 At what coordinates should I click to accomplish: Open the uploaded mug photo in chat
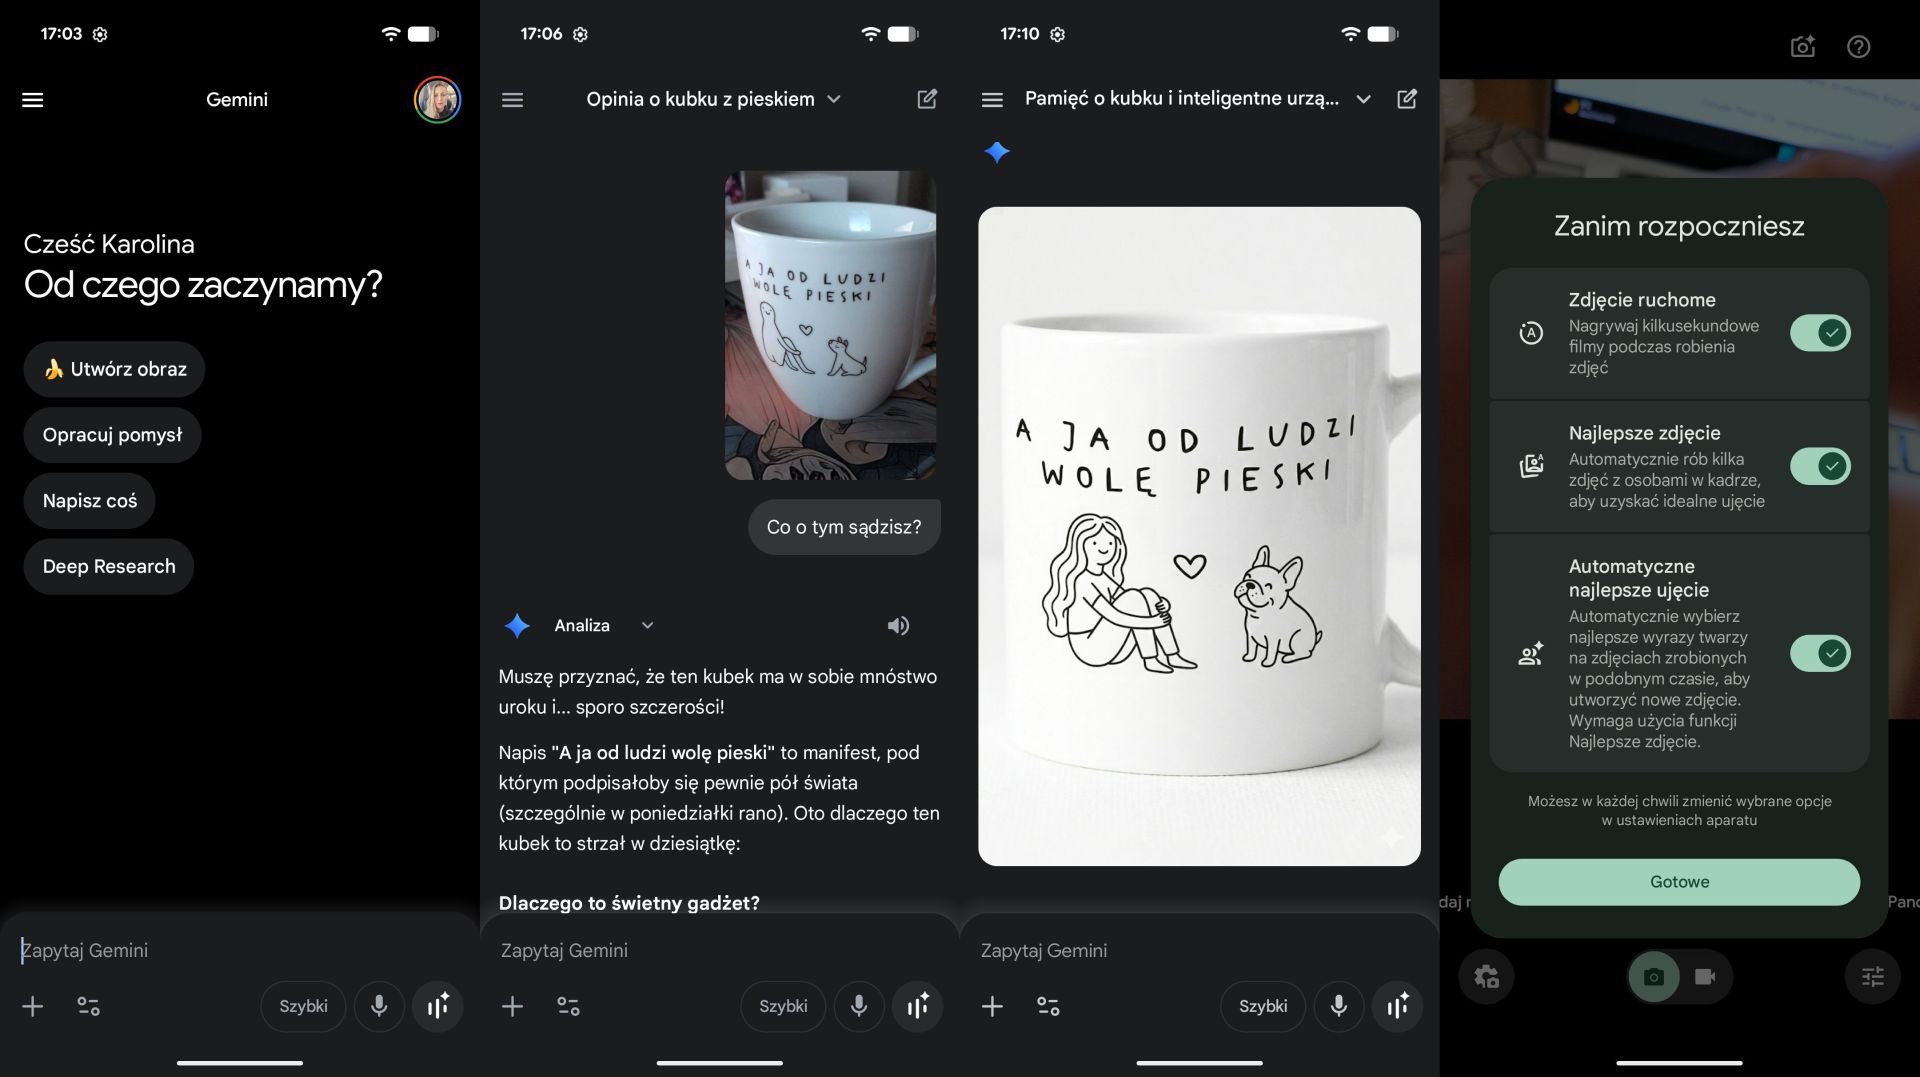coord(830,325)
